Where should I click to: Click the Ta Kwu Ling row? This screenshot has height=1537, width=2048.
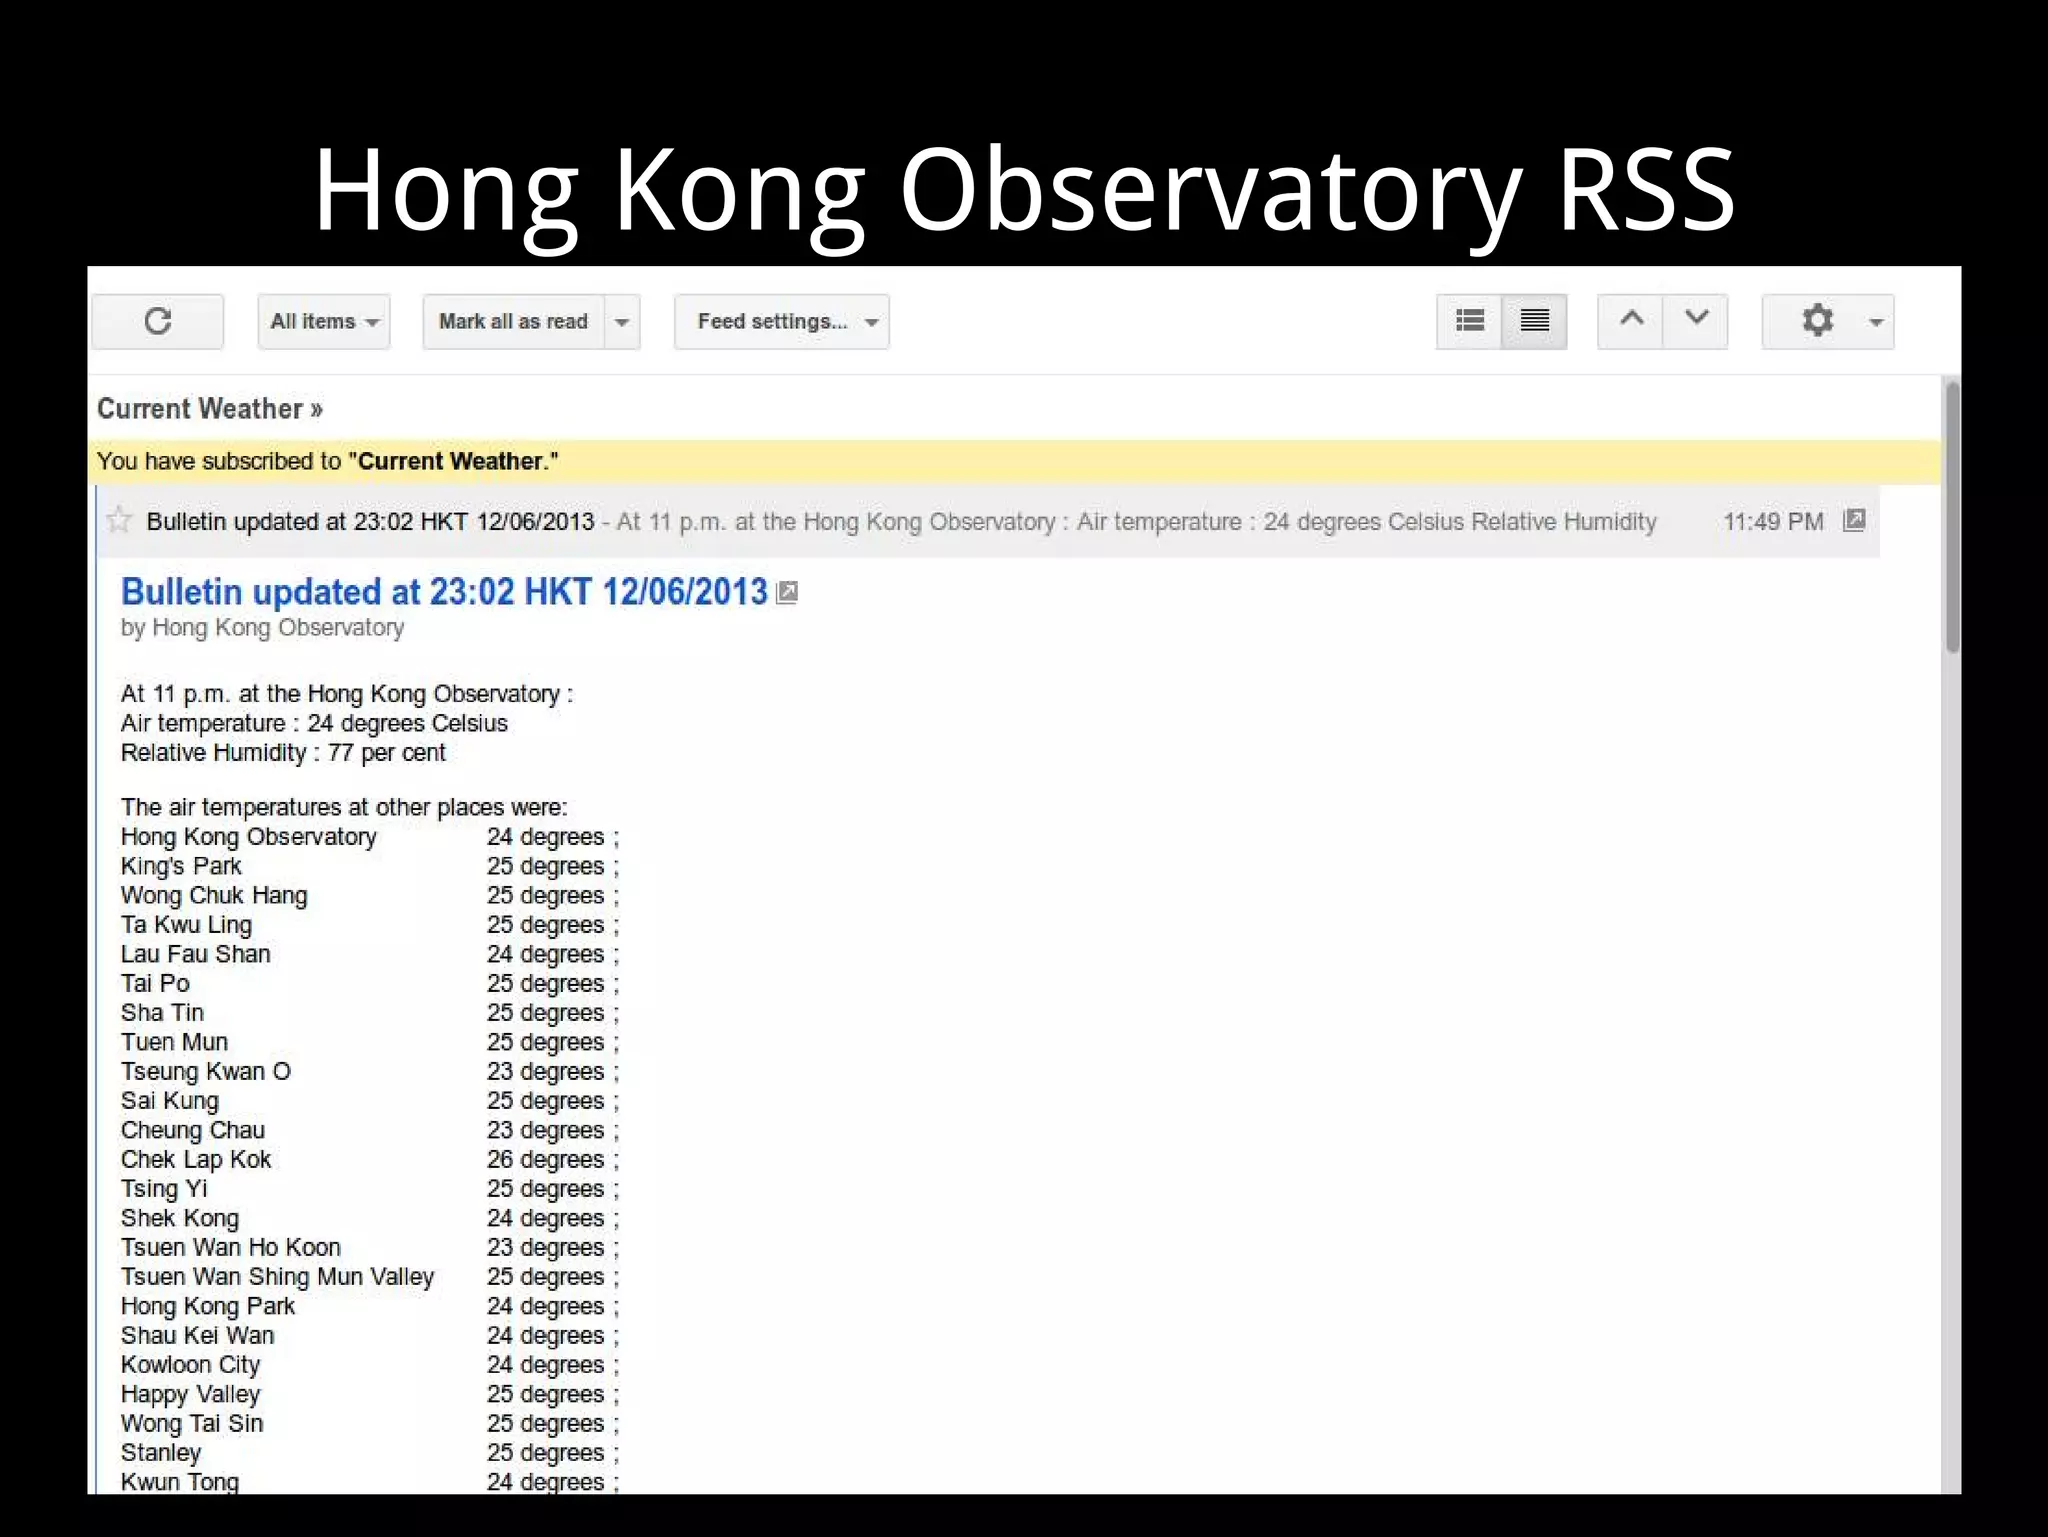(370, 925)
